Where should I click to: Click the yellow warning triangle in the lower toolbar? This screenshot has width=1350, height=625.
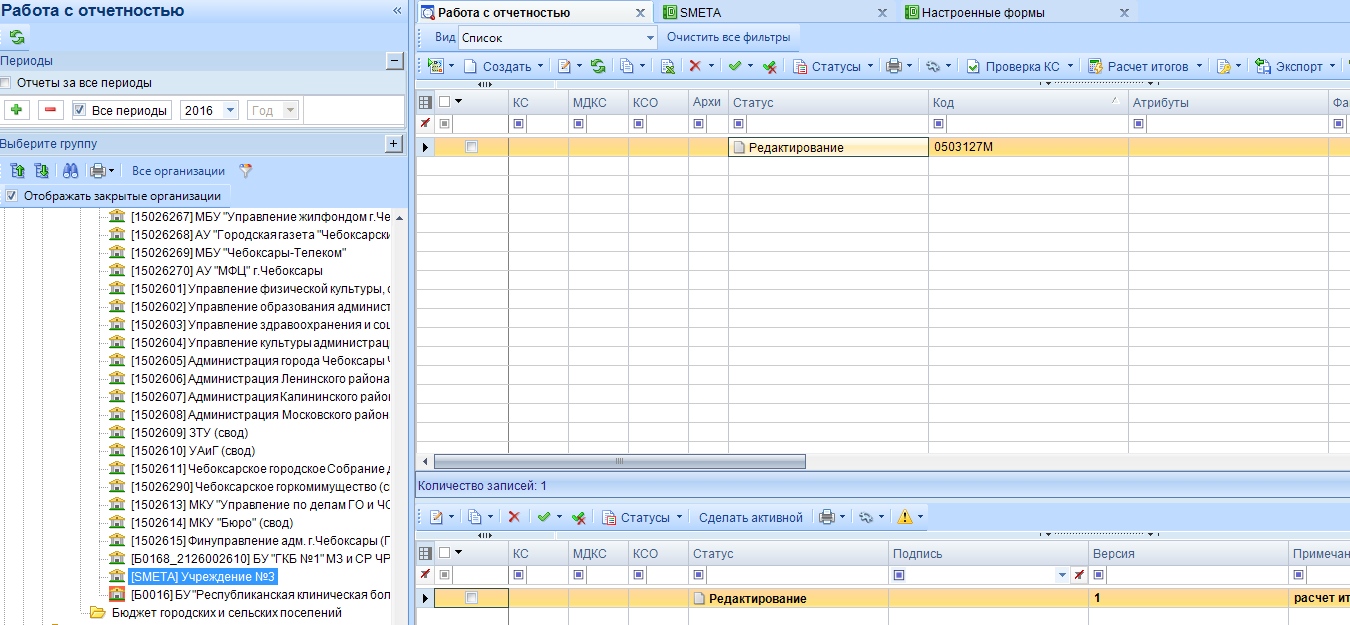pyautogui.click(x=905, y=517)
